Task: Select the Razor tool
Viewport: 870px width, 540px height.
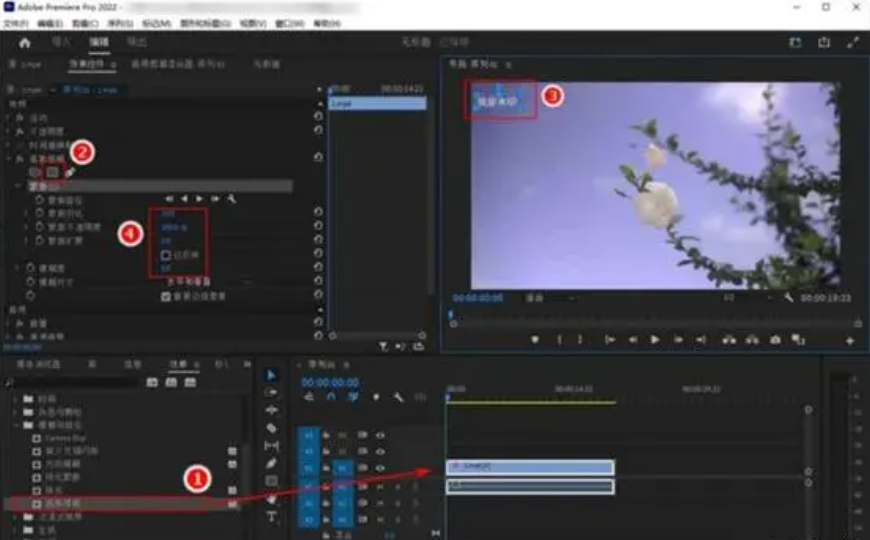Action: click(x=271, y=428)
